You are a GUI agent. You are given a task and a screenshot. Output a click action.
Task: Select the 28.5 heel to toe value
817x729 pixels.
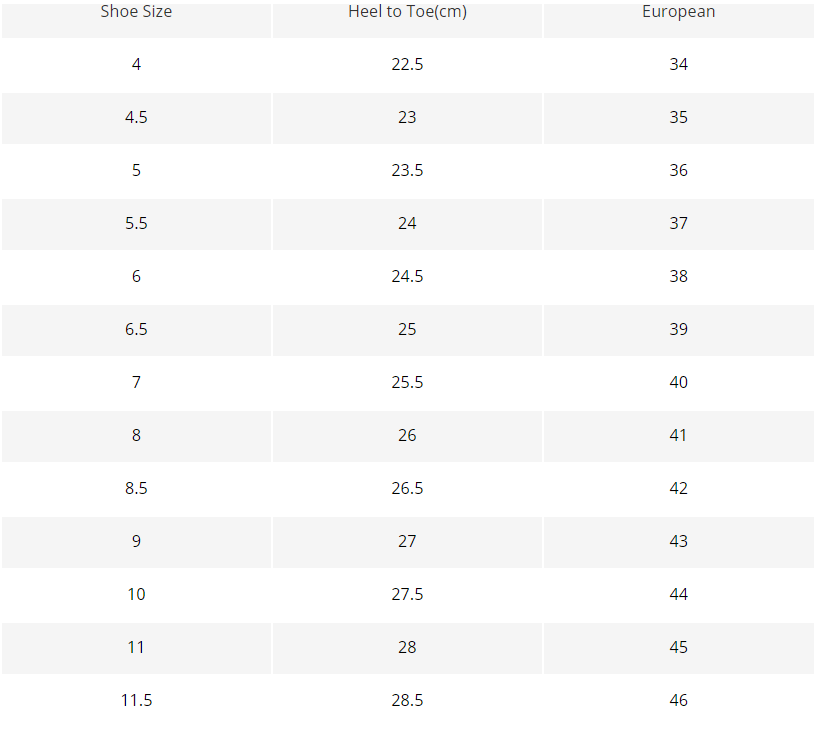[x=407, y=701]
